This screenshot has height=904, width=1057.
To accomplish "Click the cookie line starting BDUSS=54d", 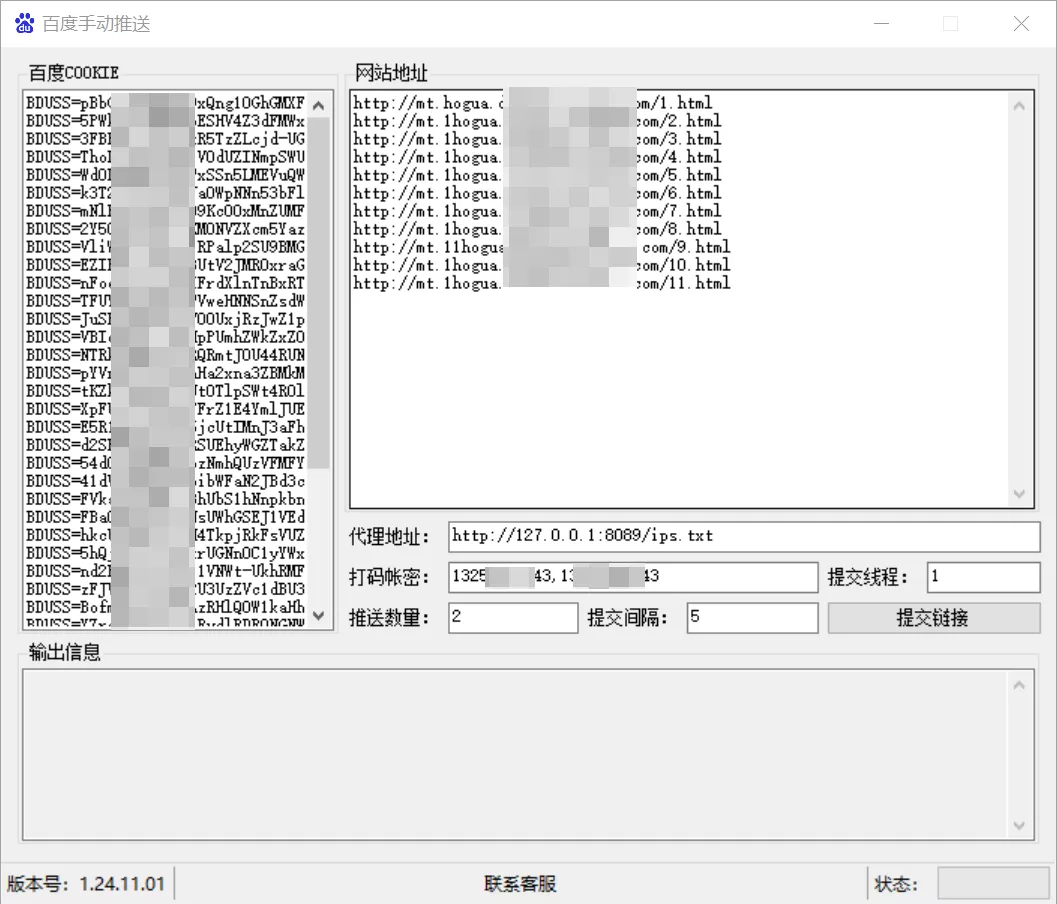I will point(166,464).
